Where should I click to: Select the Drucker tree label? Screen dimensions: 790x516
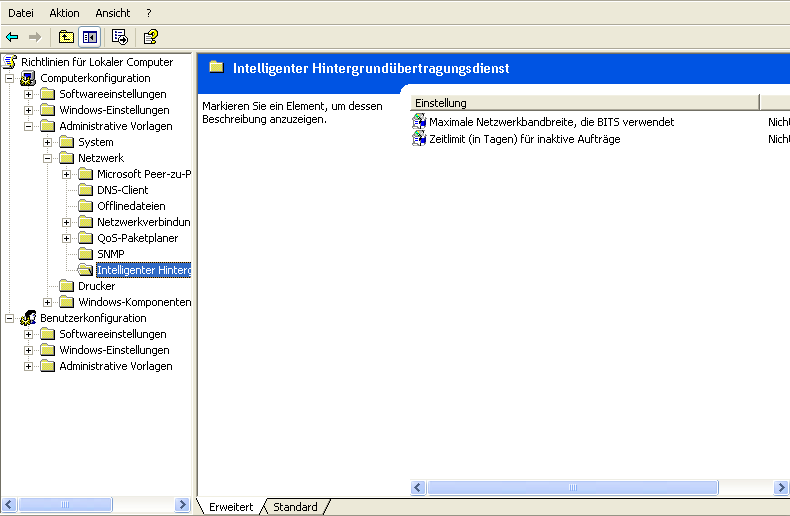point(97,286)
